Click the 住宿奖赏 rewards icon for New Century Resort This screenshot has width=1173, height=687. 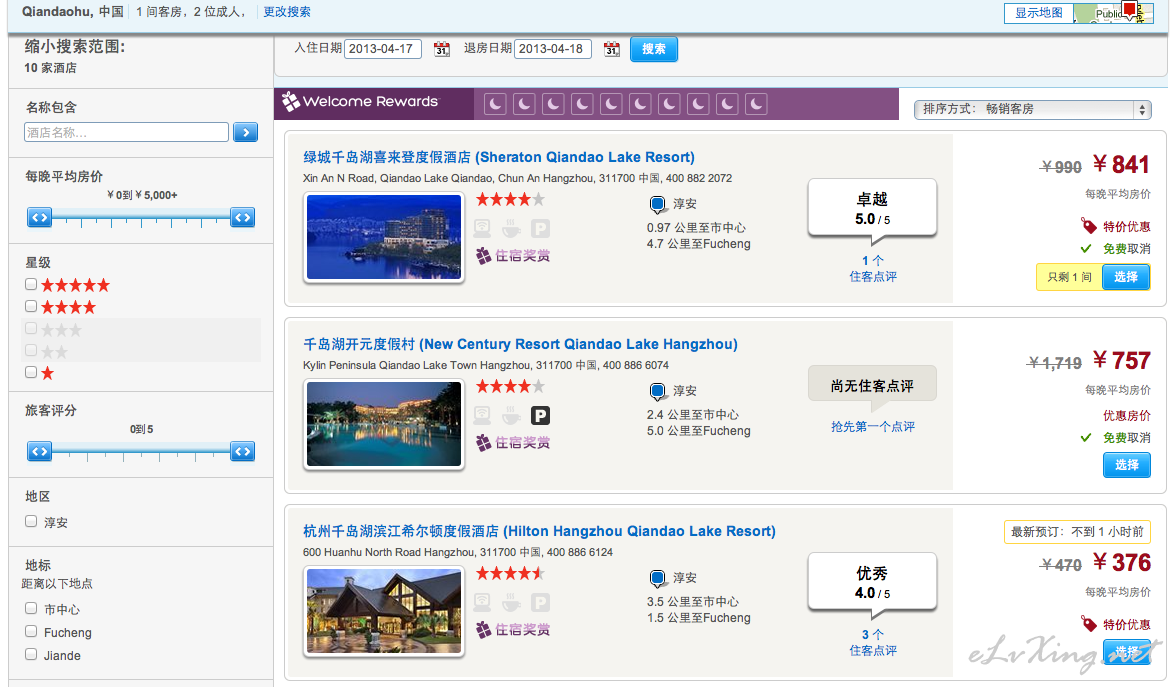(x=484, y=442)
